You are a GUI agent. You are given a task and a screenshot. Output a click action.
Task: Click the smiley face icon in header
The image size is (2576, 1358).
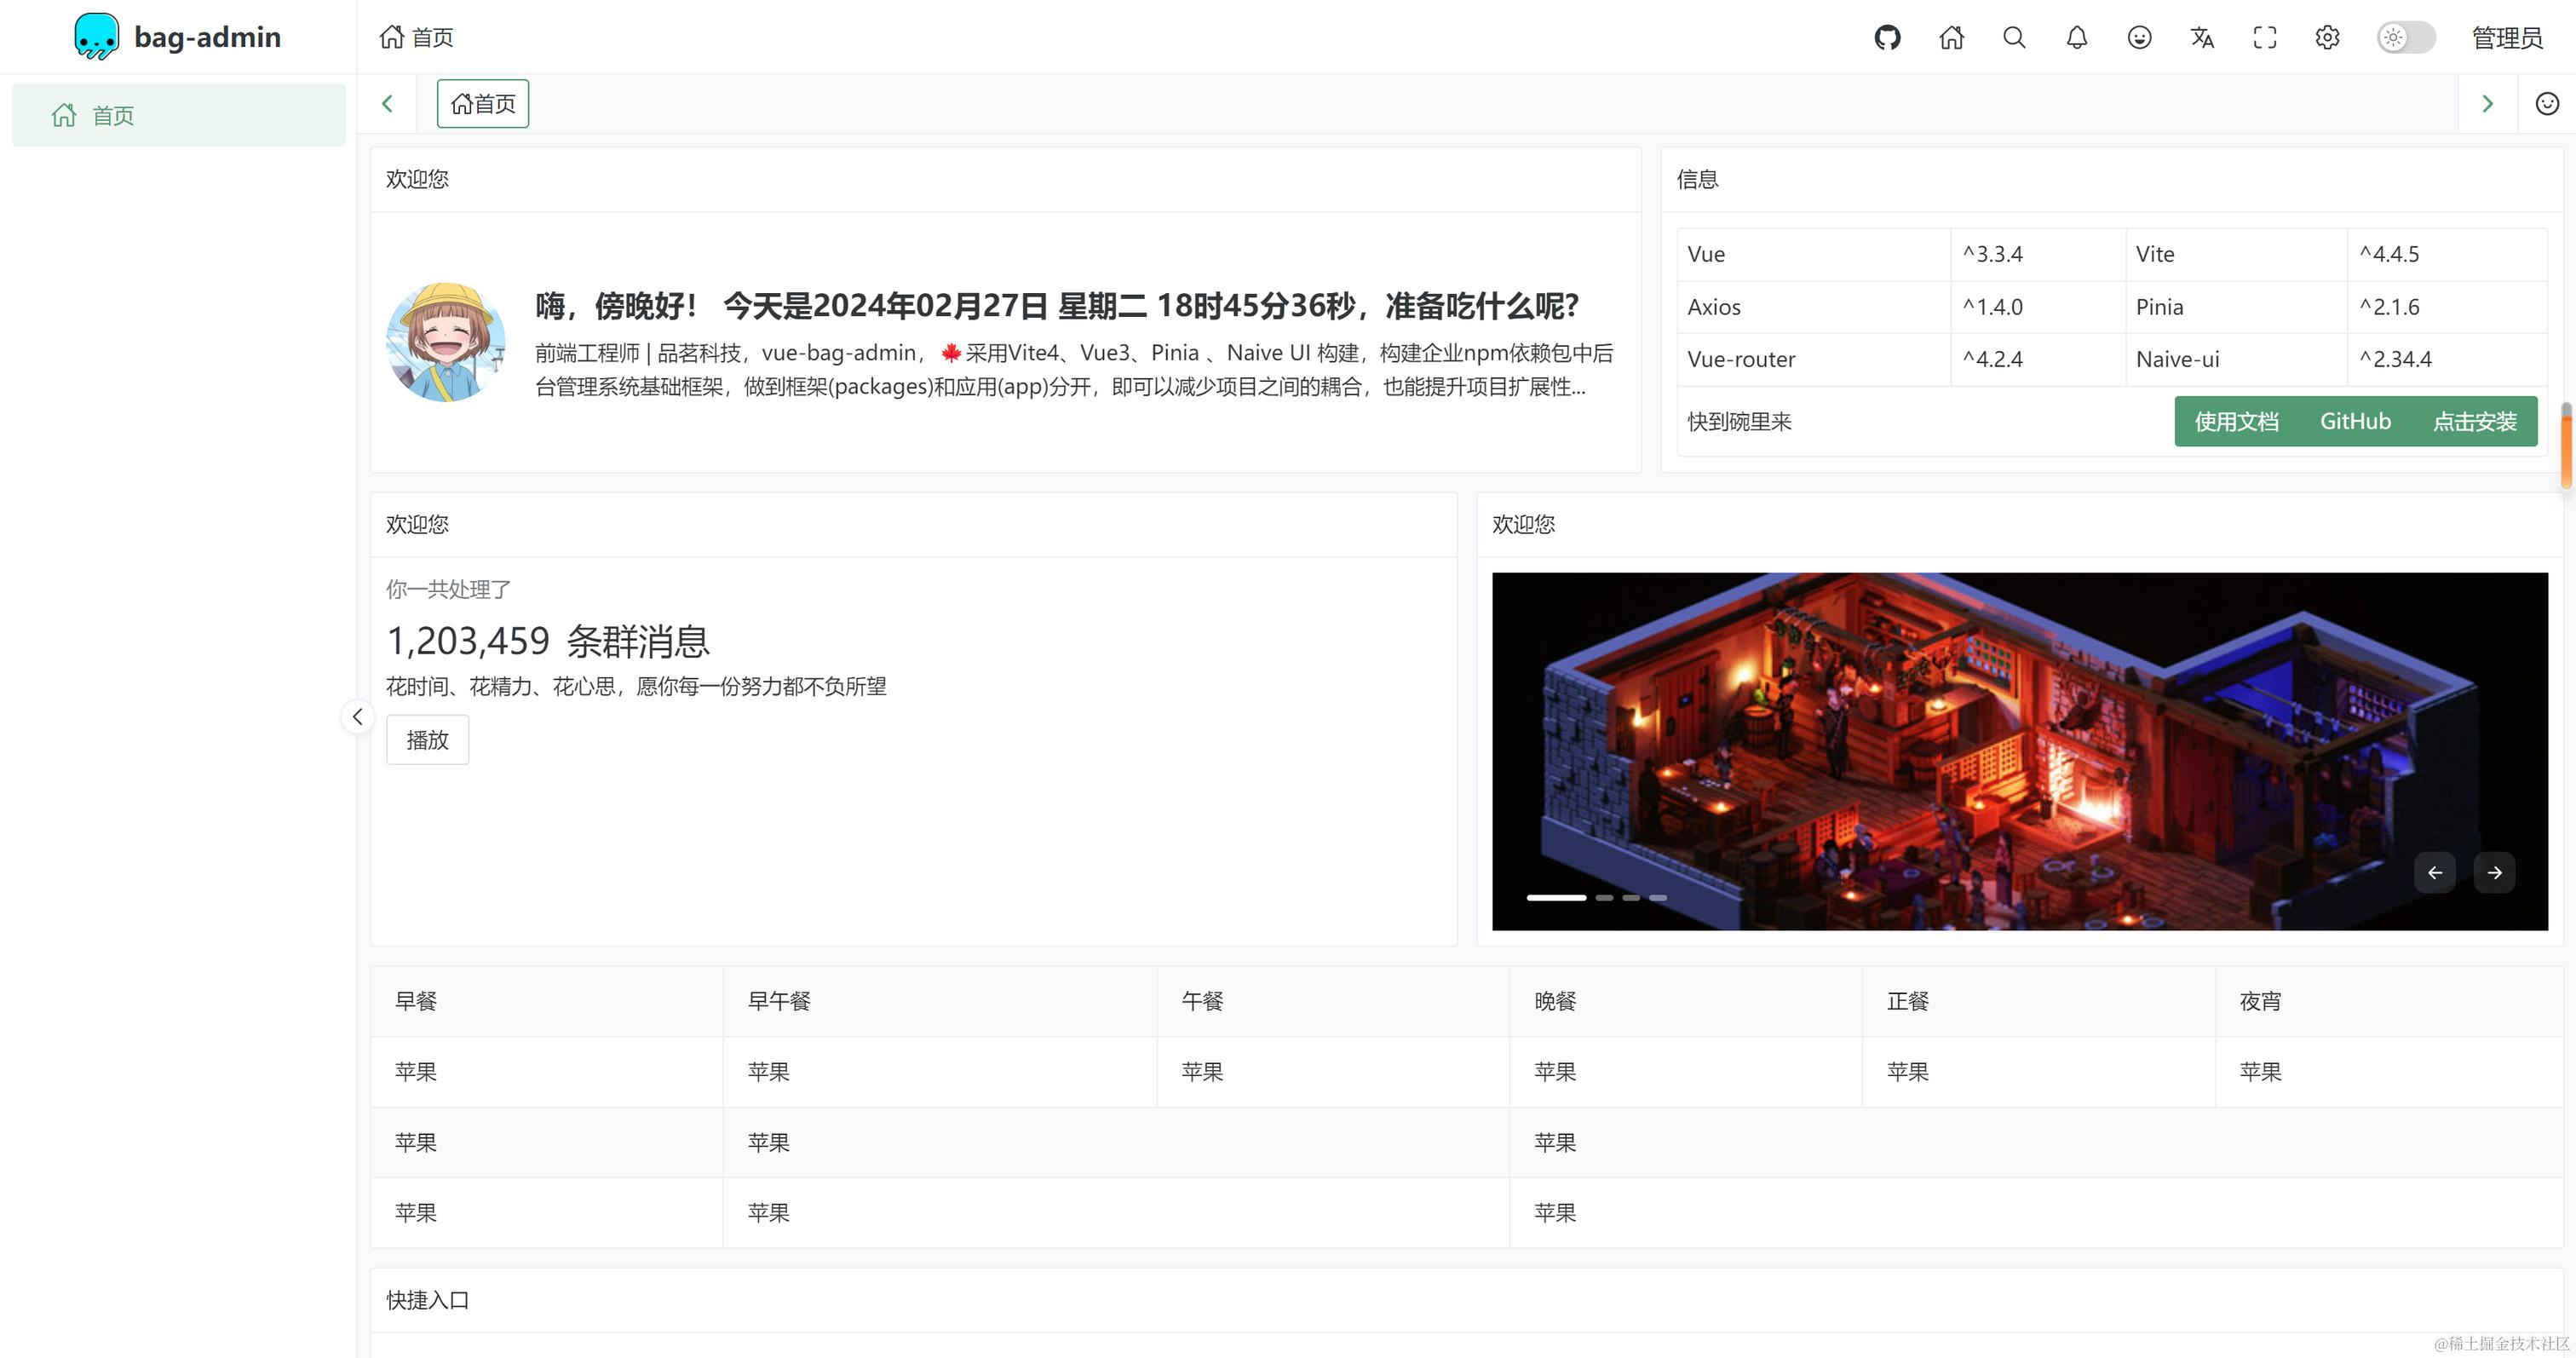[2139, 37]
